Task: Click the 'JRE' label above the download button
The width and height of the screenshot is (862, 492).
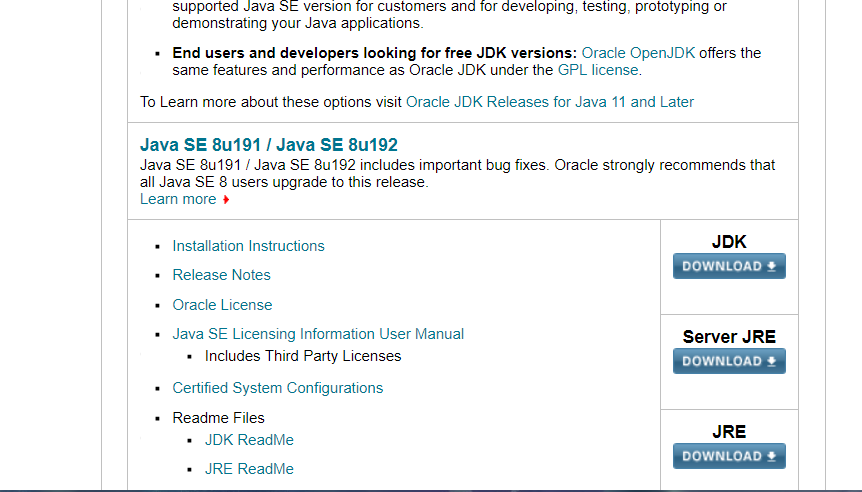Action: coord(729,432)
